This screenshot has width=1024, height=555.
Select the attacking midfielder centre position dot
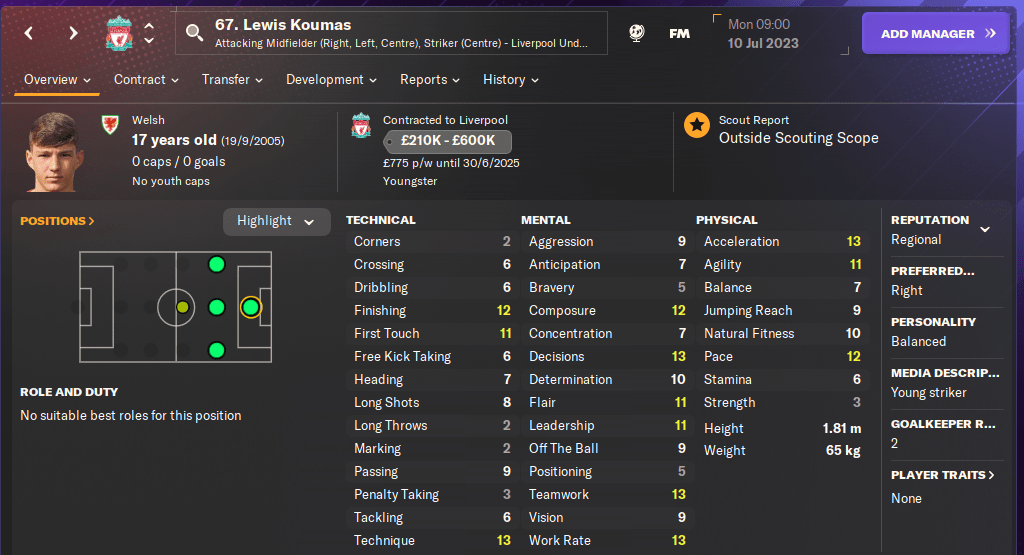click(216, 307)
